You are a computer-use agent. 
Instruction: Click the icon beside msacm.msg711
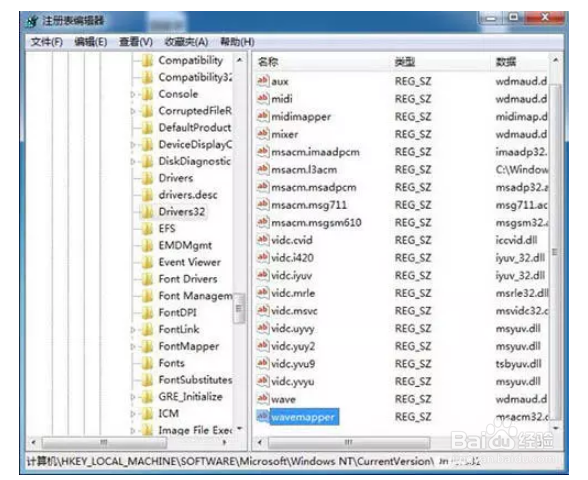click(263, 204)
